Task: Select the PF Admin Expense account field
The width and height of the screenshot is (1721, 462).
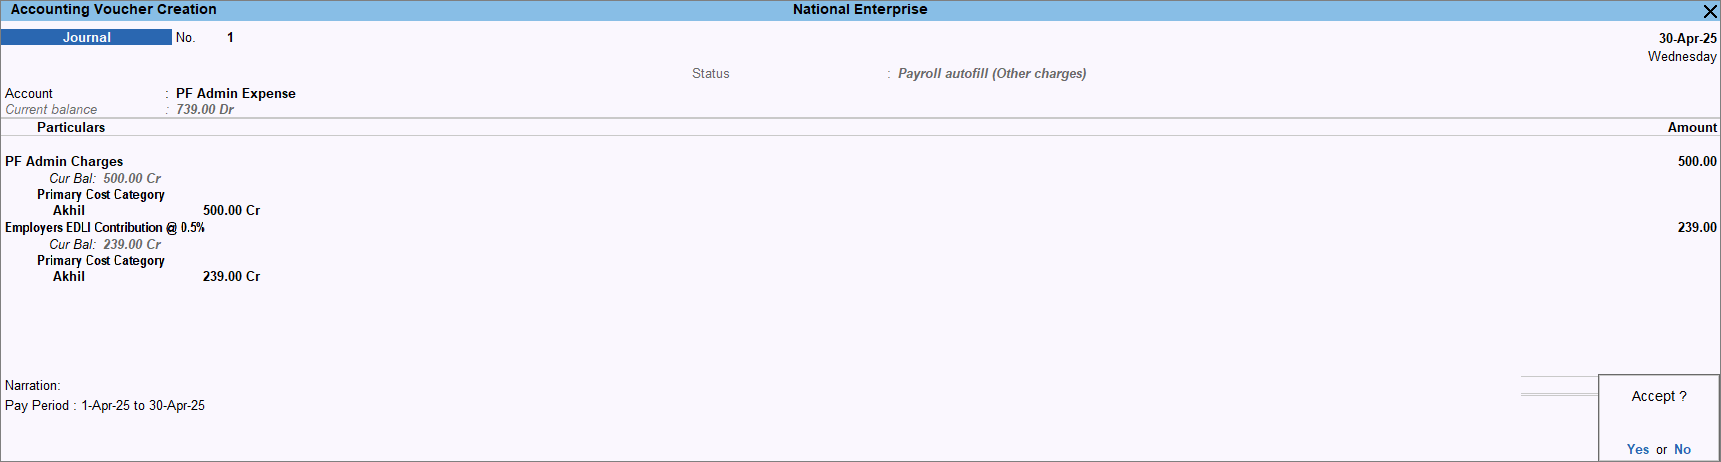Action: click(235, 93)
